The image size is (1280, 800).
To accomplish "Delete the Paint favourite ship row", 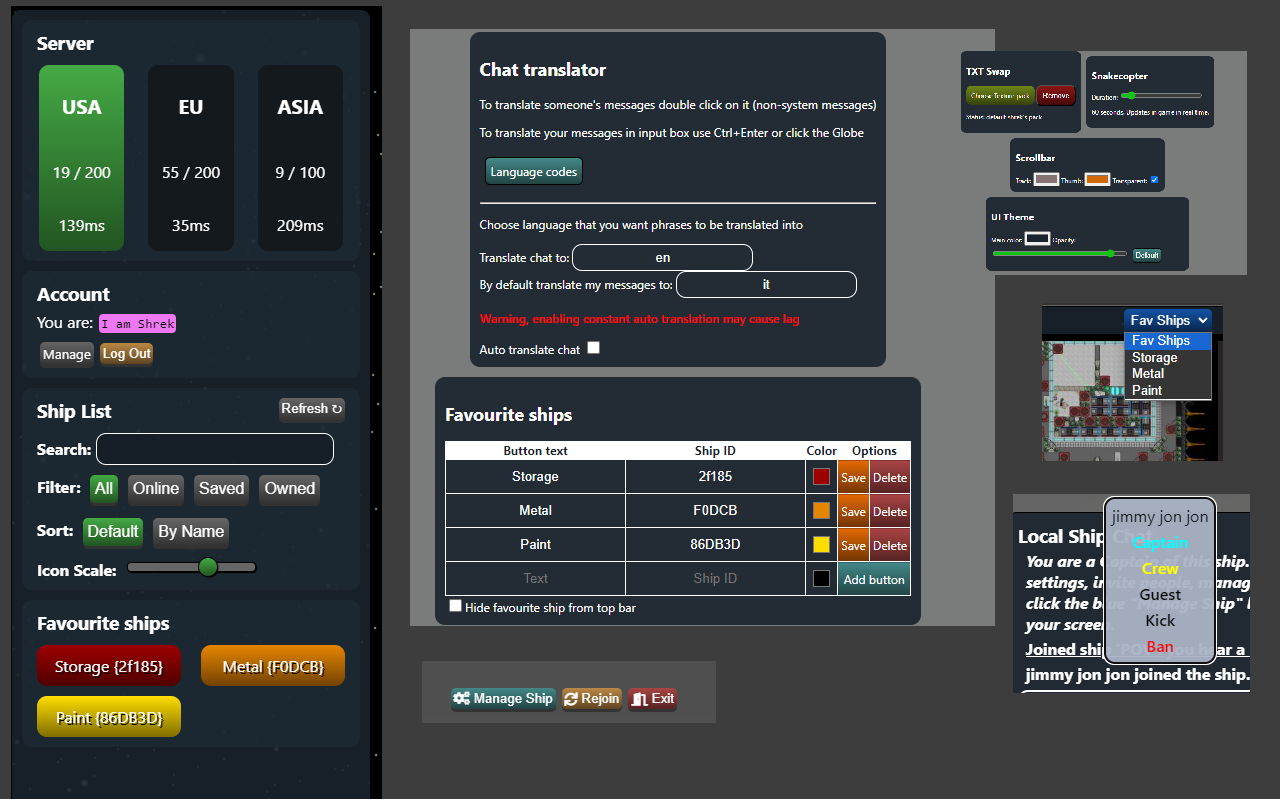I will (890, 545).
